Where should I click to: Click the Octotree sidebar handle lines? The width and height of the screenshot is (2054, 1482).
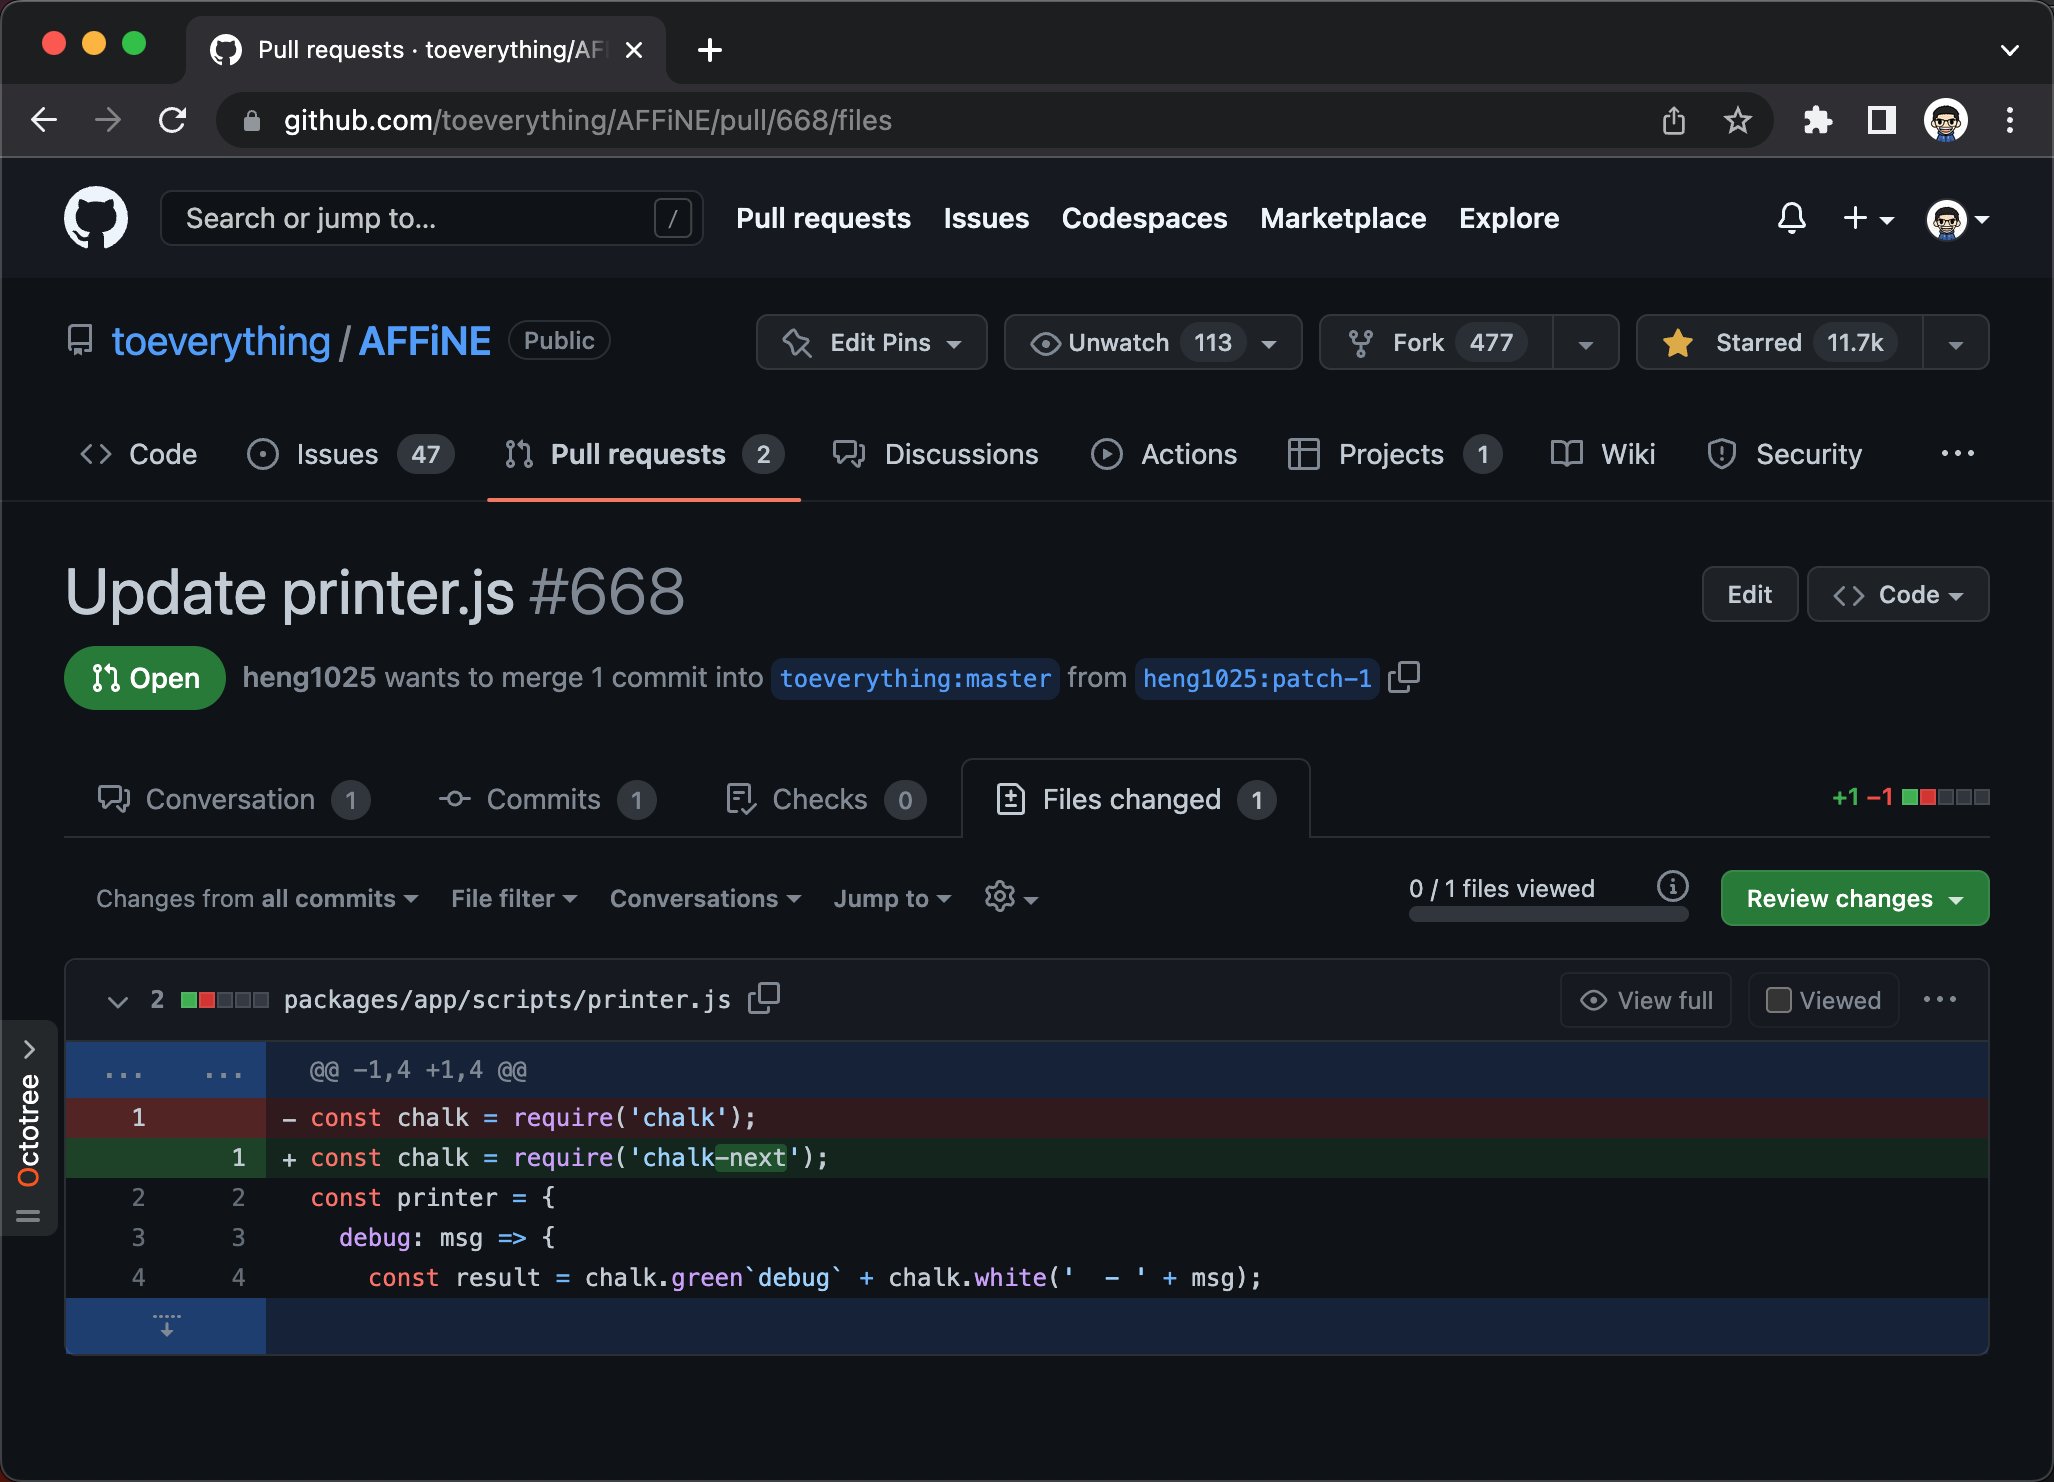[28, 1216]
